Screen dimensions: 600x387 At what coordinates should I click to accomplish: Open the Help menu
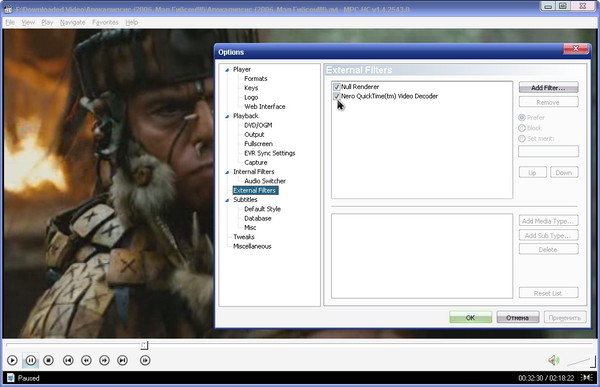tap(132, 22)
